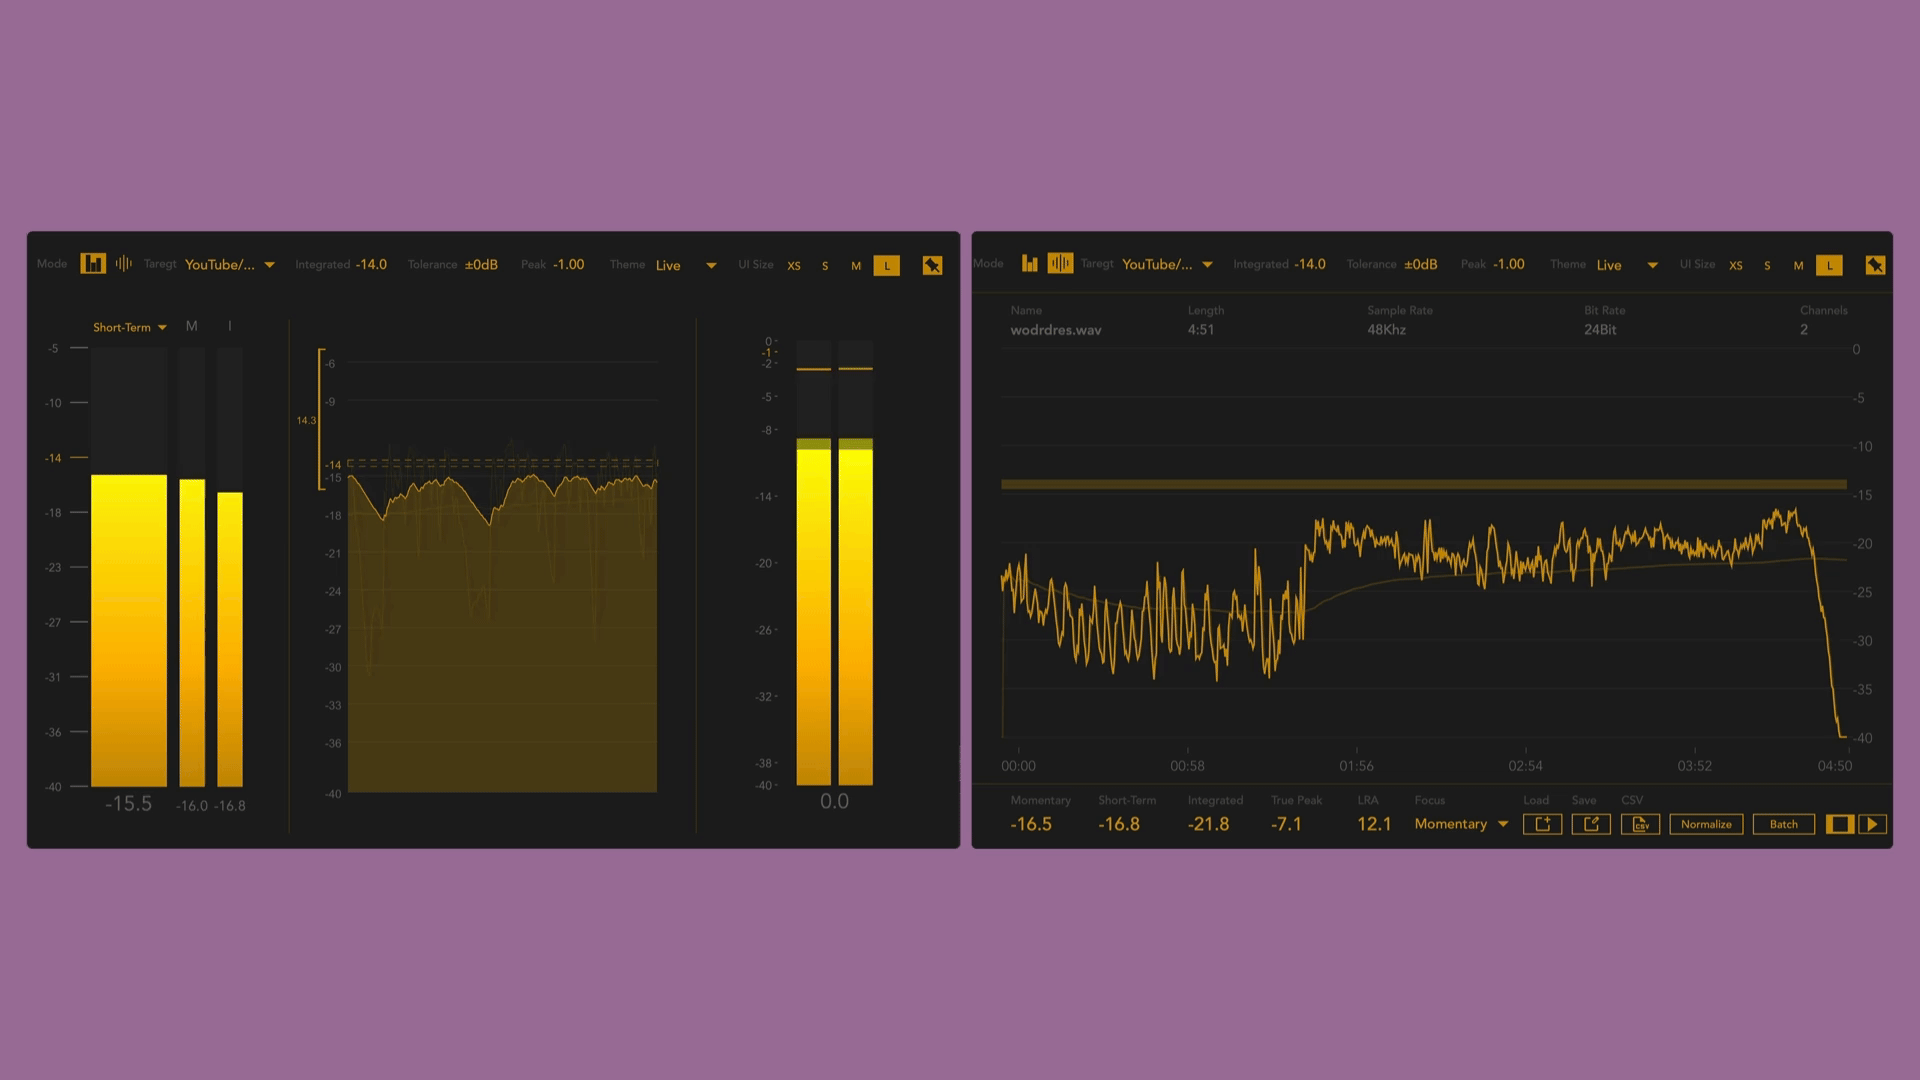Switch right window to waveform mode
Screen dimensions: 1920x1080
[x=1060, y=264]
